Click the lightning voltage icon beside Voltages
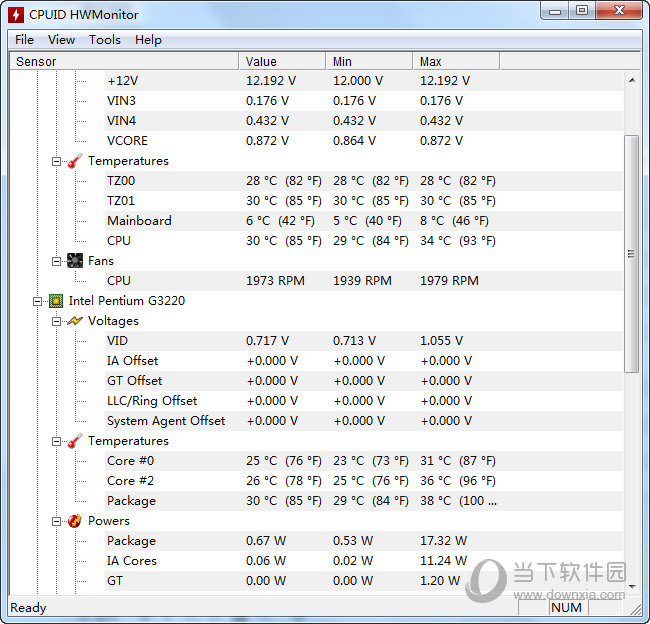Viewport: 650px width, 624px height. (75, 321)
